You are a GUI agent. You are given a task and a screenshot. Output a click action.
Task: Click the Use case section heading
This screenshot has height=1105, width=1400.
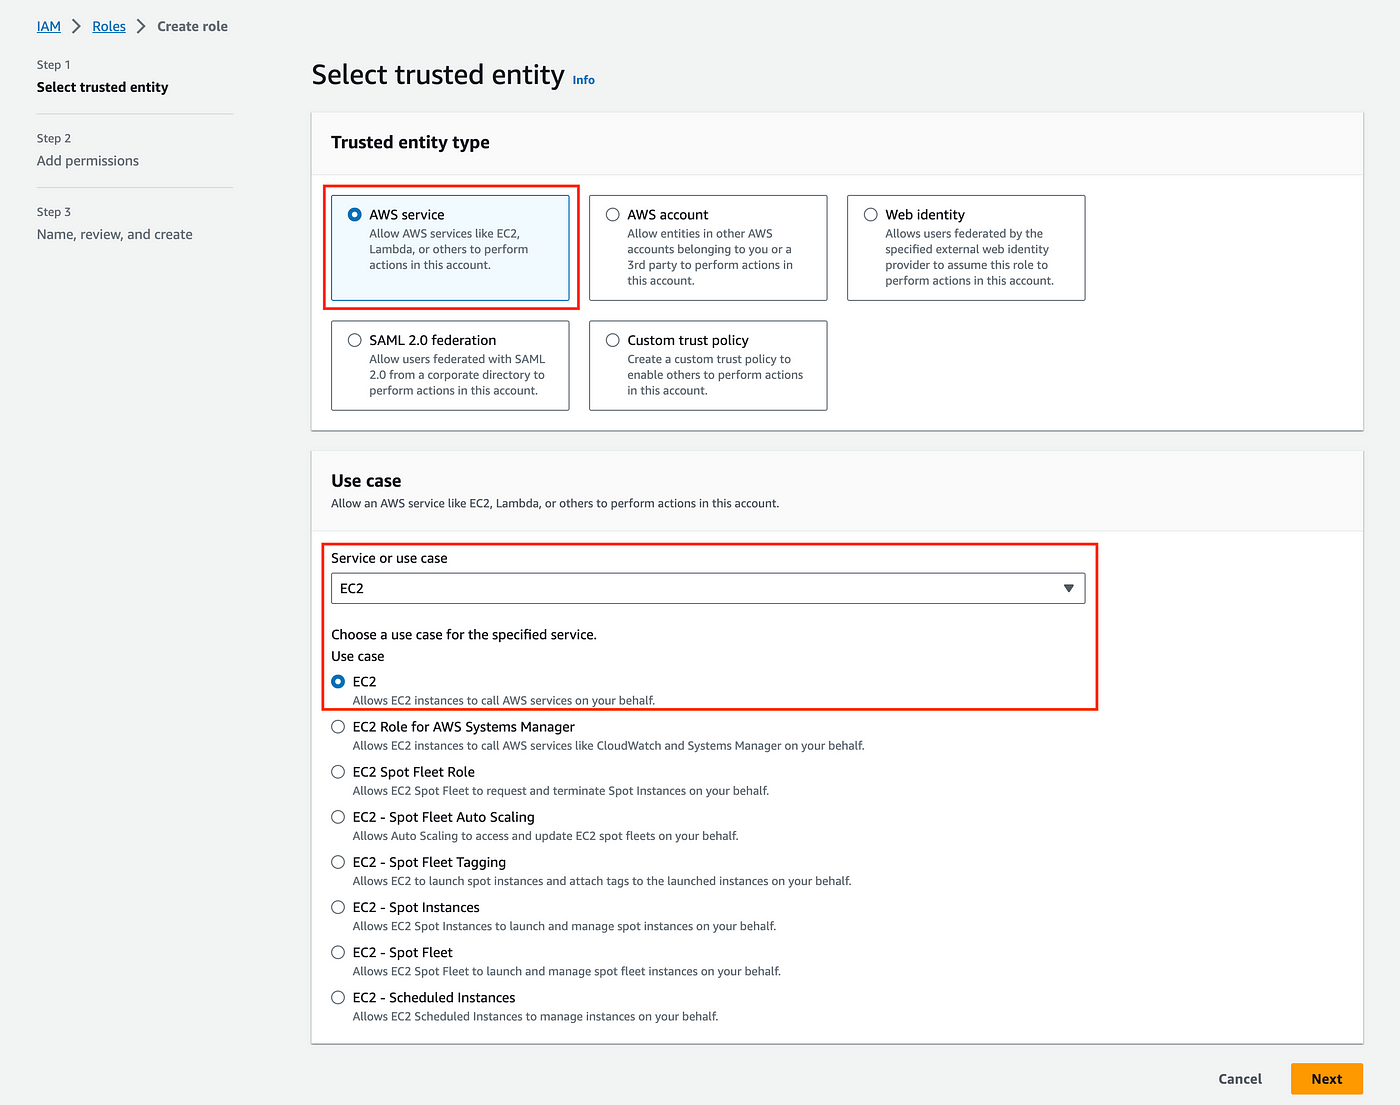366,481
